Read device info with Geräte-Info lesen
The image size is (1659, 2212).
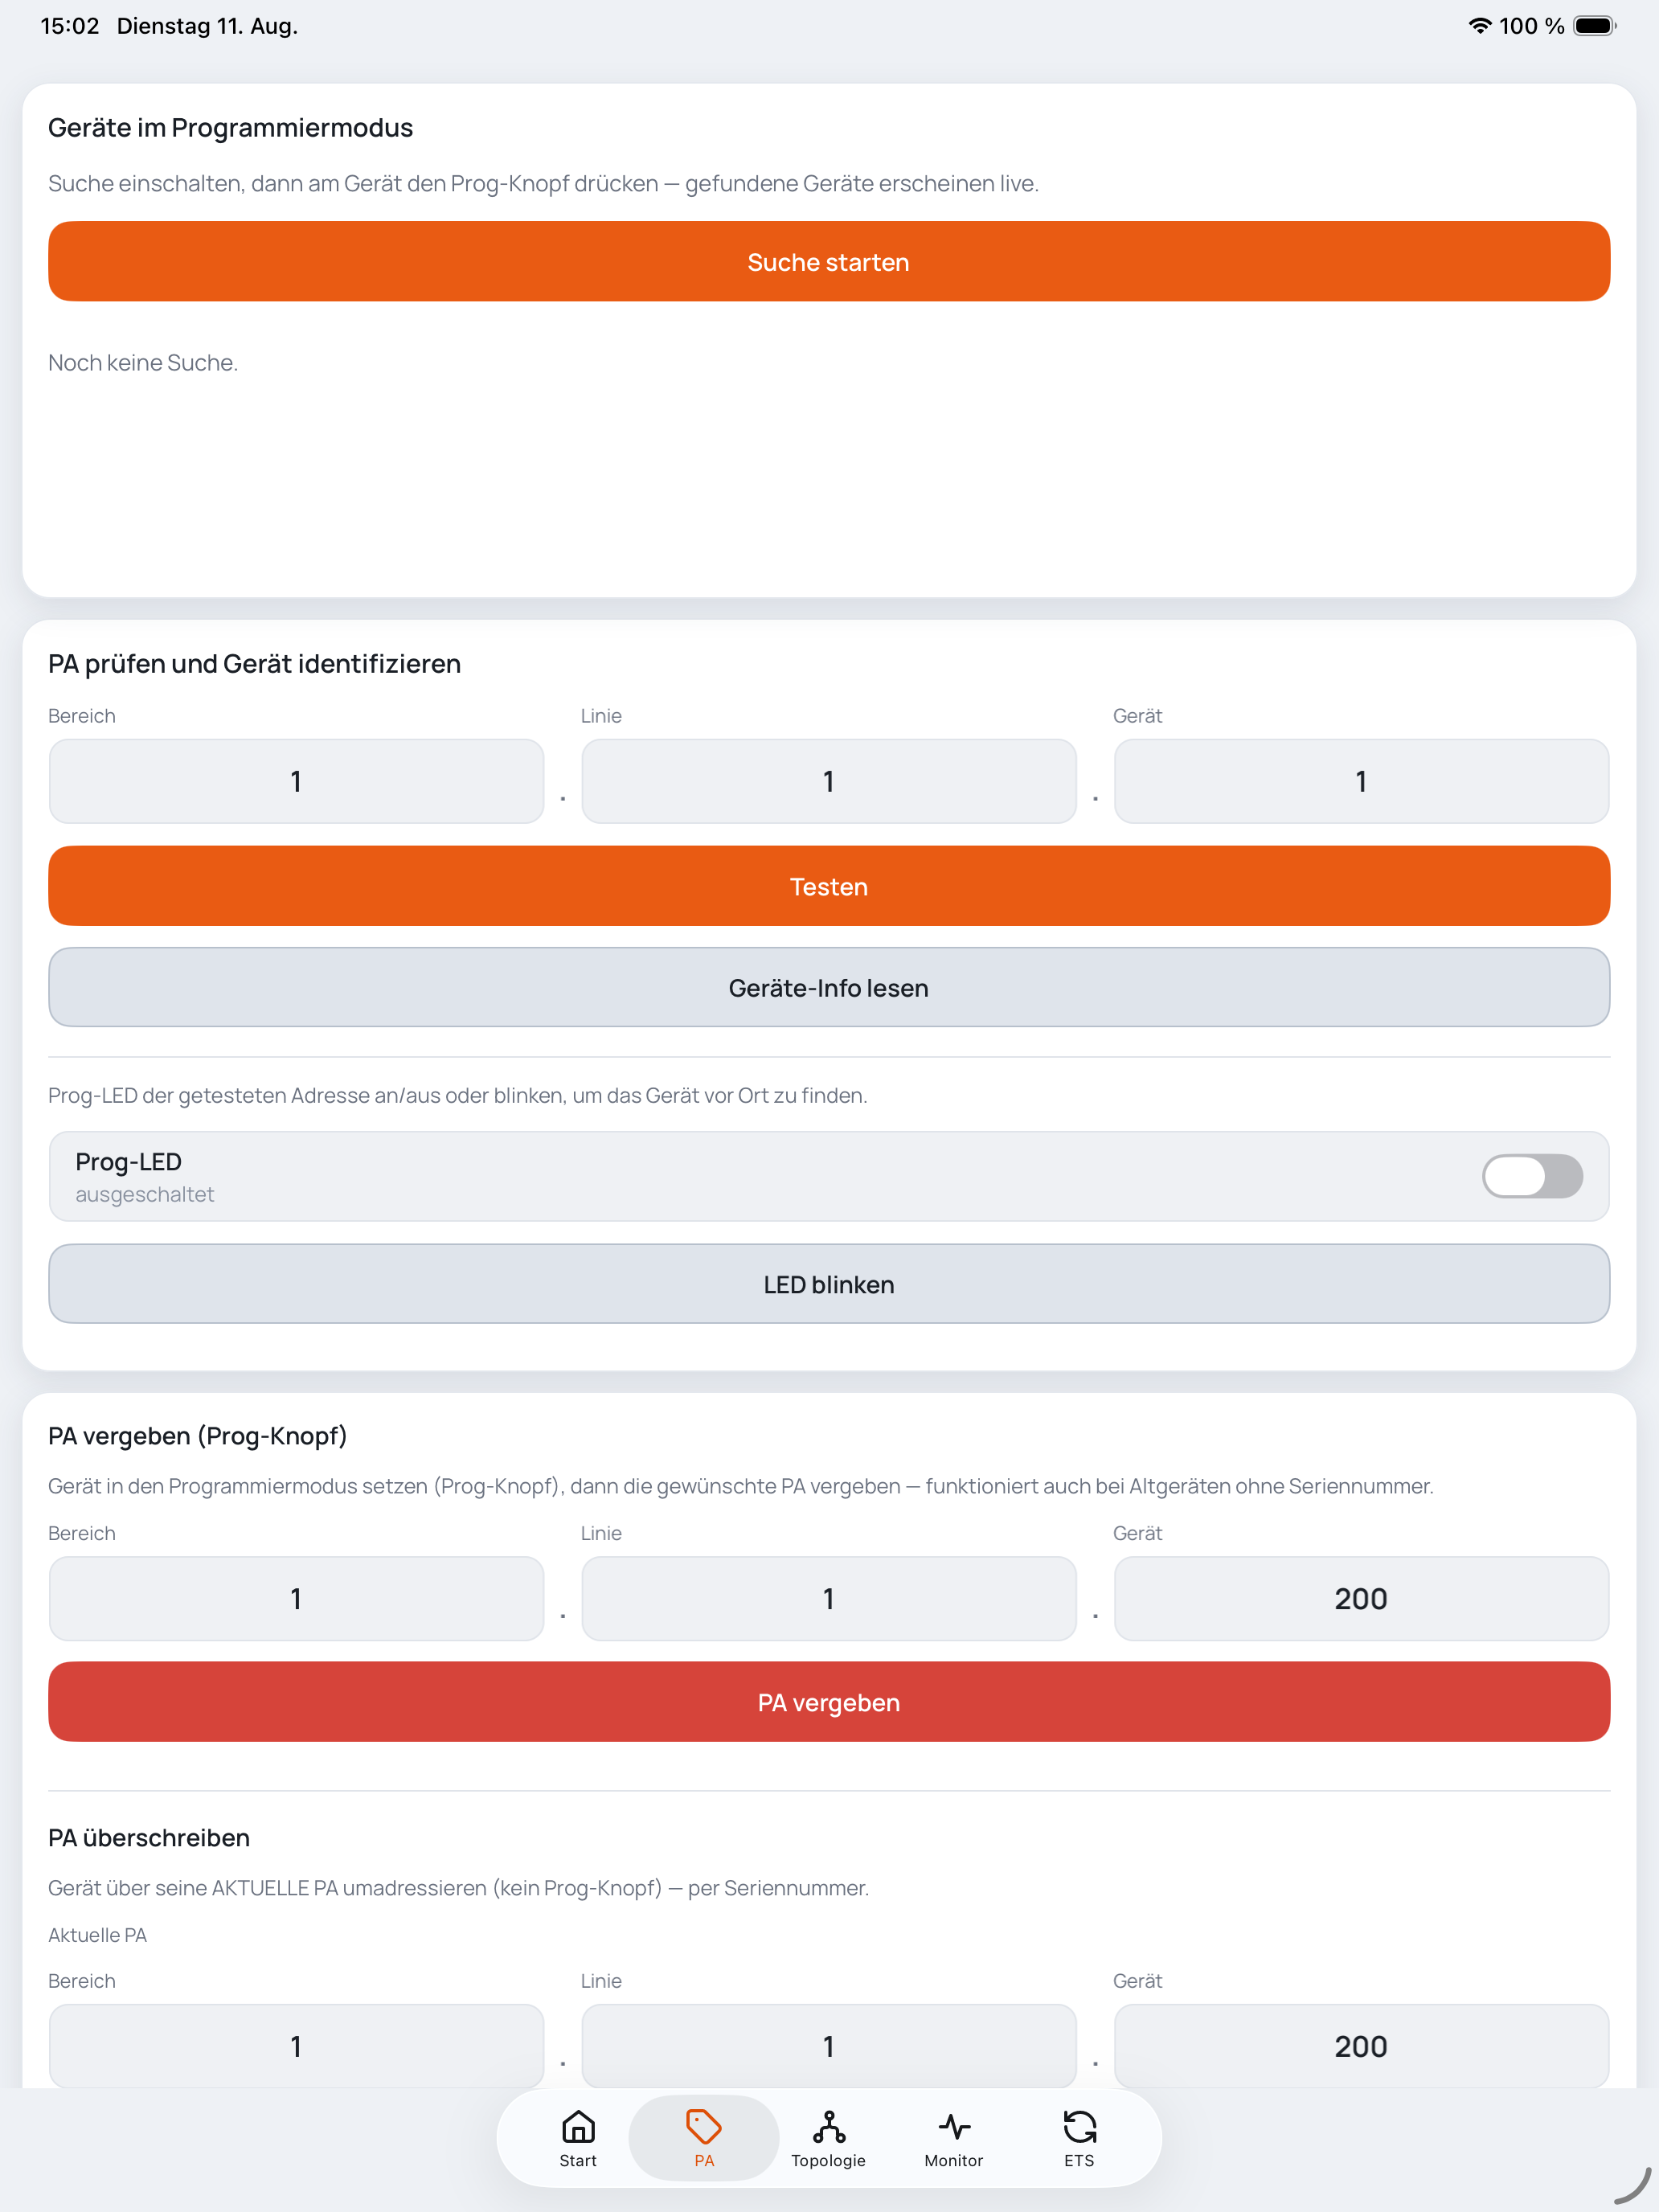(829, 988)
